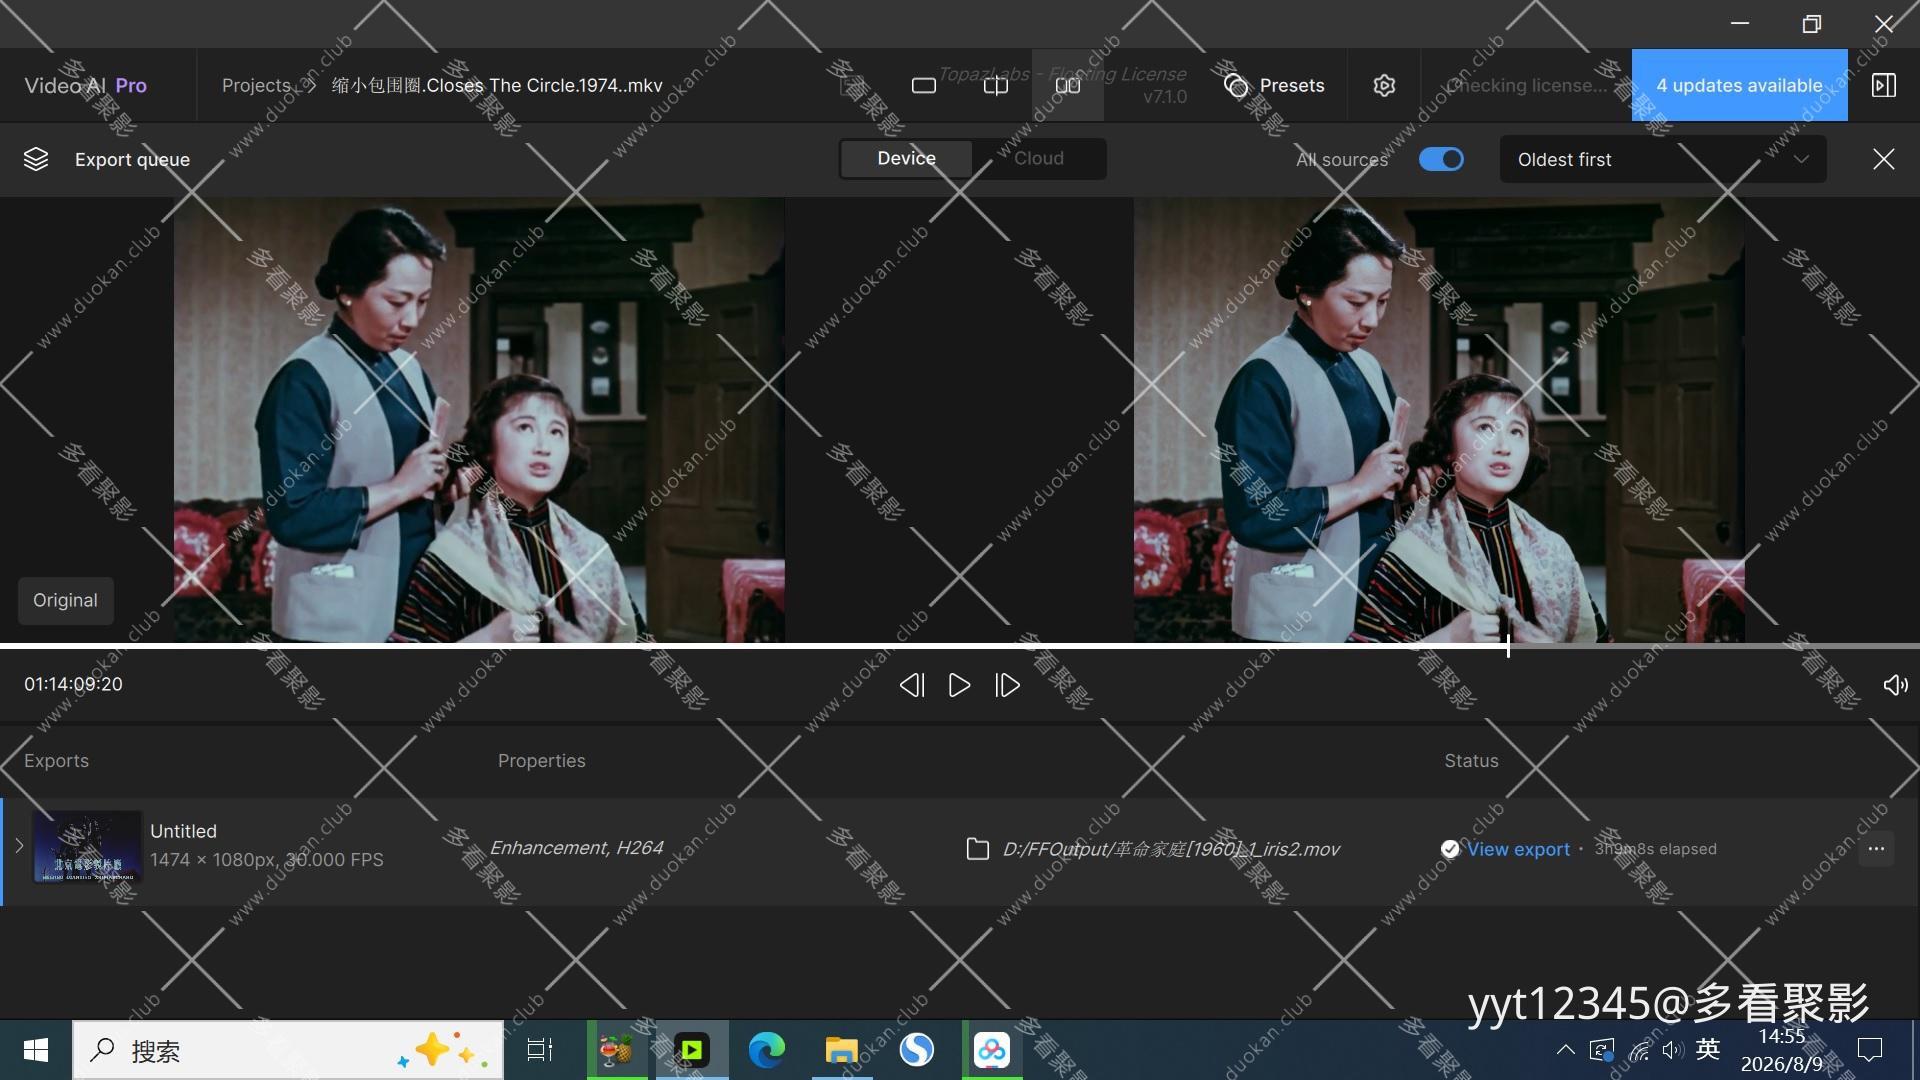This screenshot has height=1080, width=1920.
Task: Click the timeline playhead marker
Action: [x=1508, y=646]
